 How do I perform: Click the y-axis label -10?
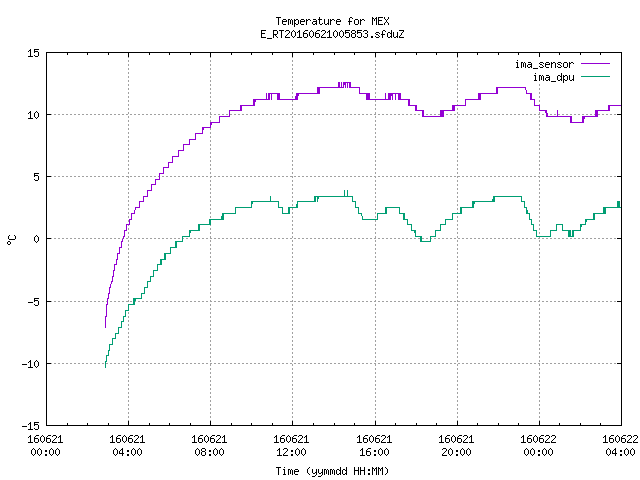(31, 364)
